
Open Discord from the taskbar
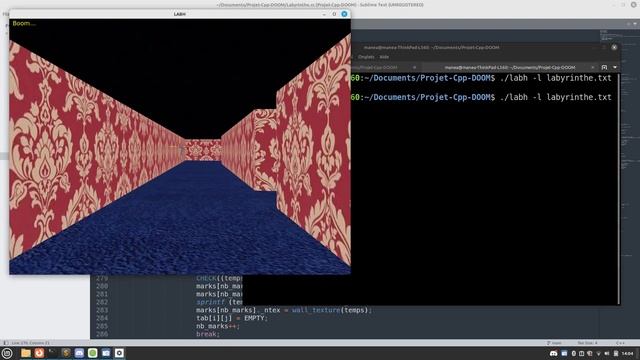[79, 353]
